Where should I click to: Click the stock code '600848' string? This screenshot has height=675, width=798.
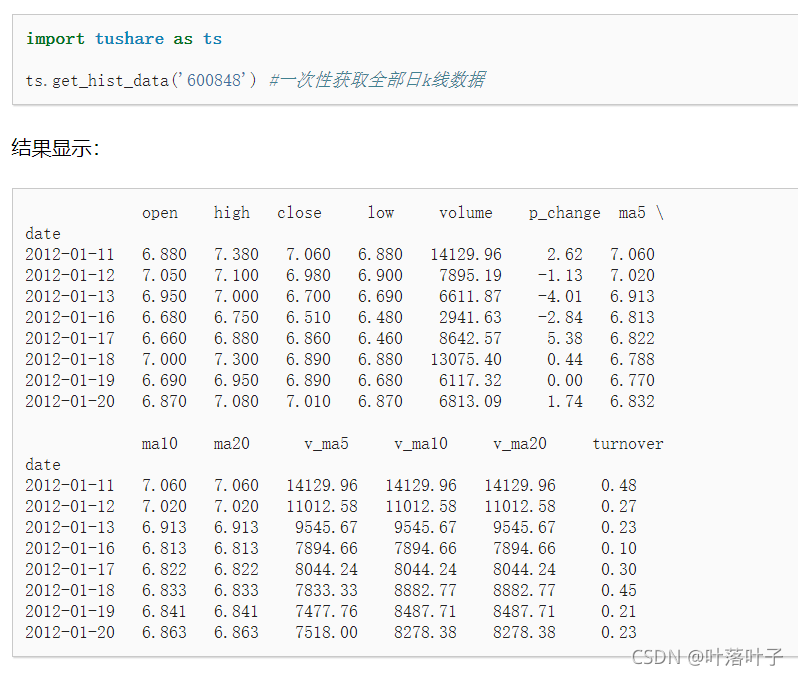(x=214, y=80)
